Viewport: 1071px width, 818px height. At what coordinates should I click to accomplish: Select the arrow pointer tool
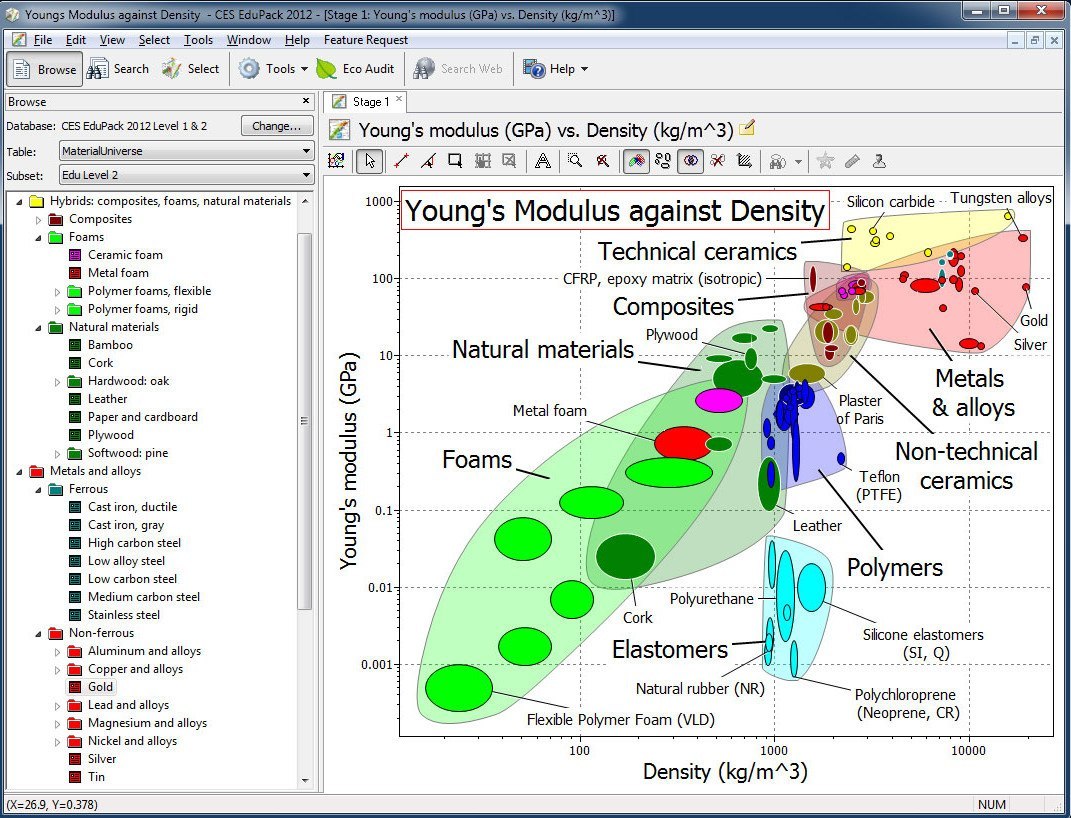[370, 161]
